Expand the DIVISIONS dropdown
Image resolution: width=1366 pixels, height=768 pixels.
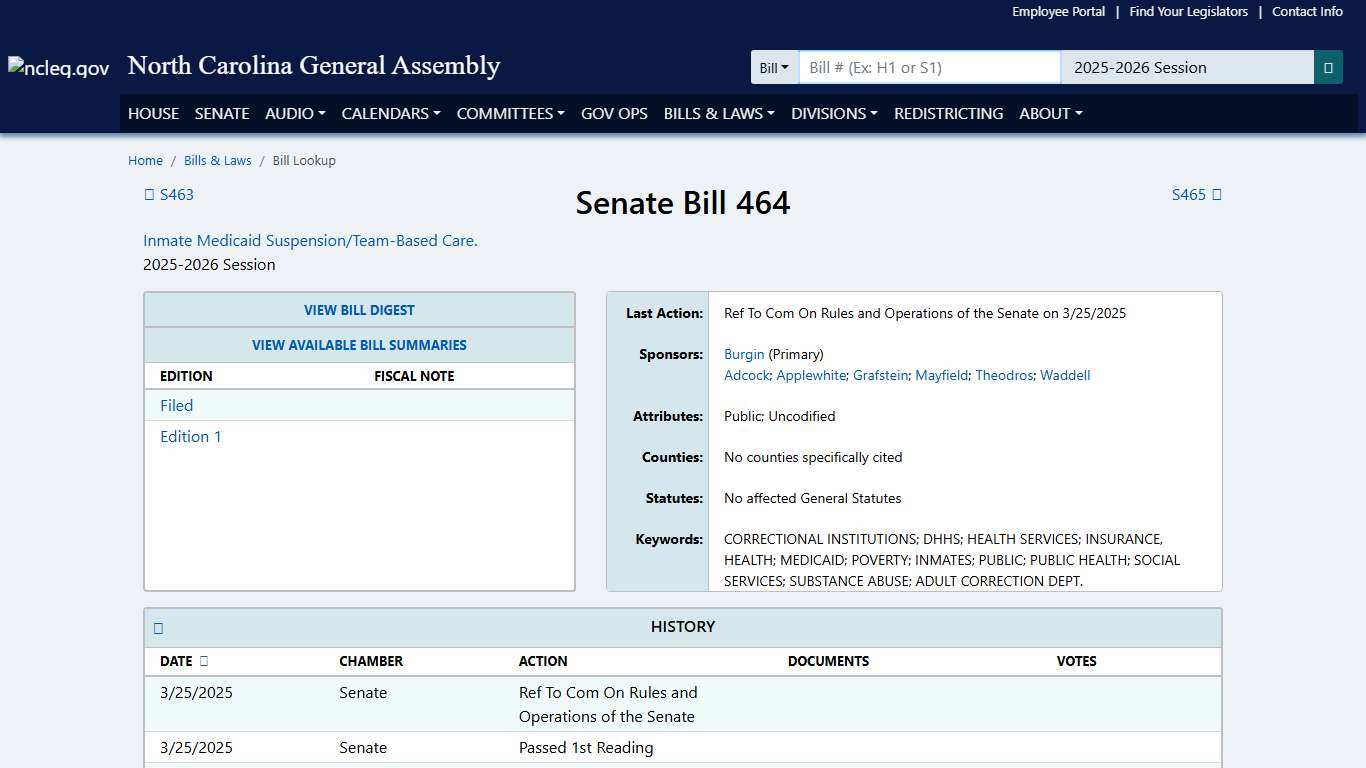(x=834, y=113)
